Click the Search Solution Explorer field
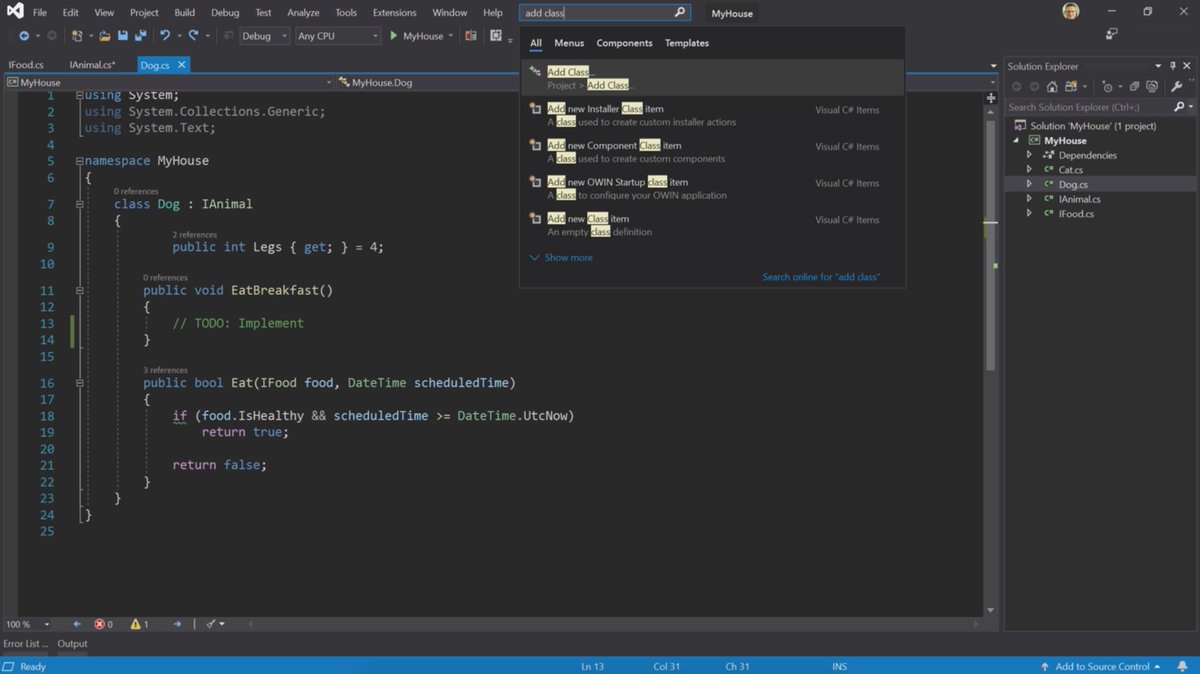This screenshot has height=674, width=1200. coord(1088,107)
